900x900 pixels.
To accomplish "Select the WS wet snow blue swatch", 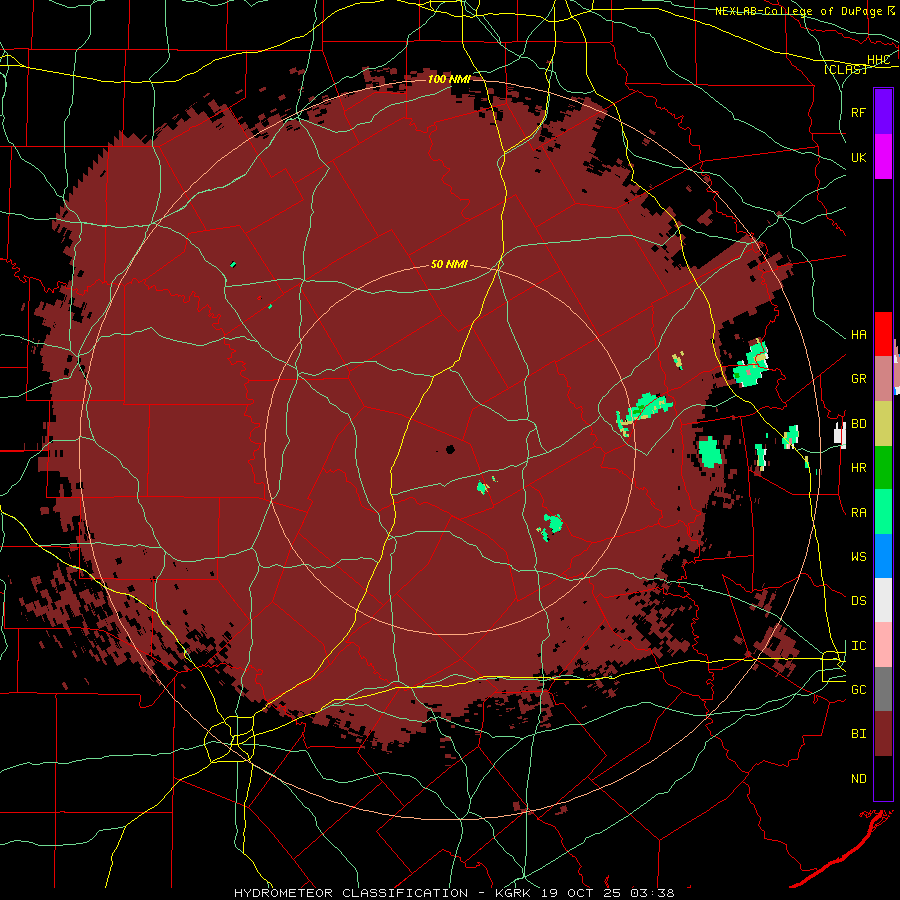I will 883,556.
